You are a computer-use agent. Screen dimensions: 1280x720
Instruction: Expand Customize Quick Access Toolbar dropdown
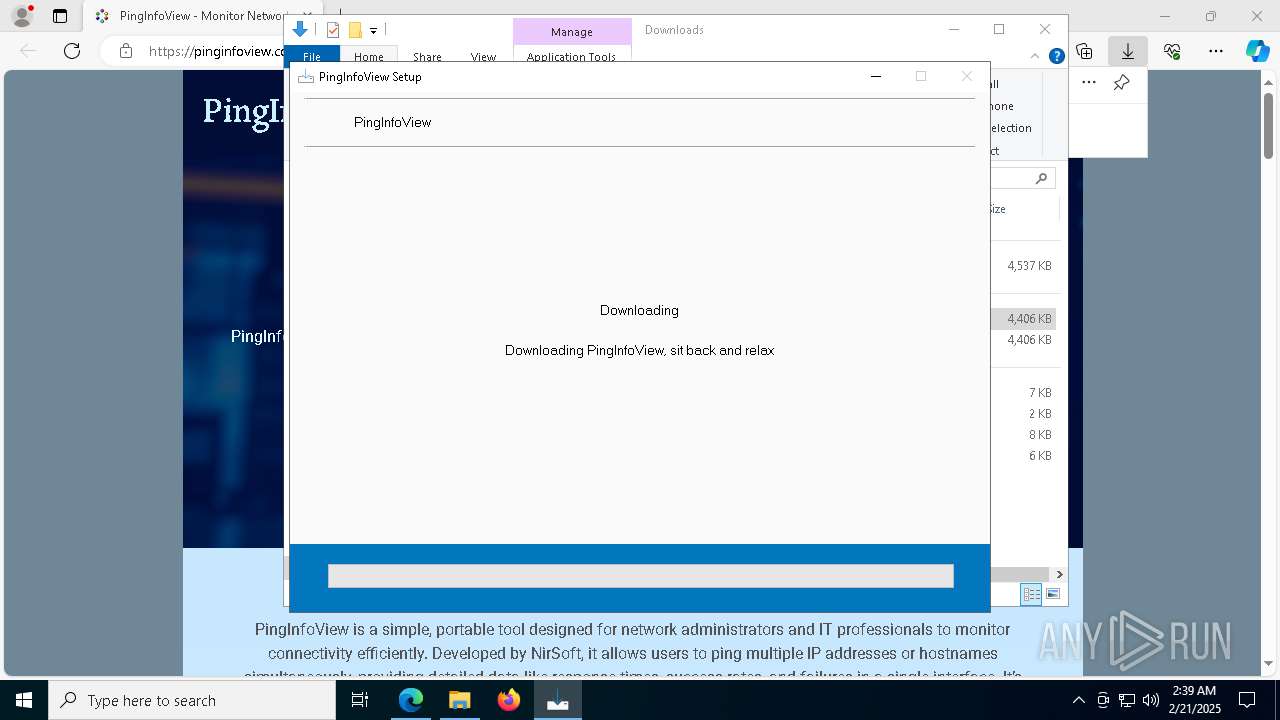click(x=373, y=31)
